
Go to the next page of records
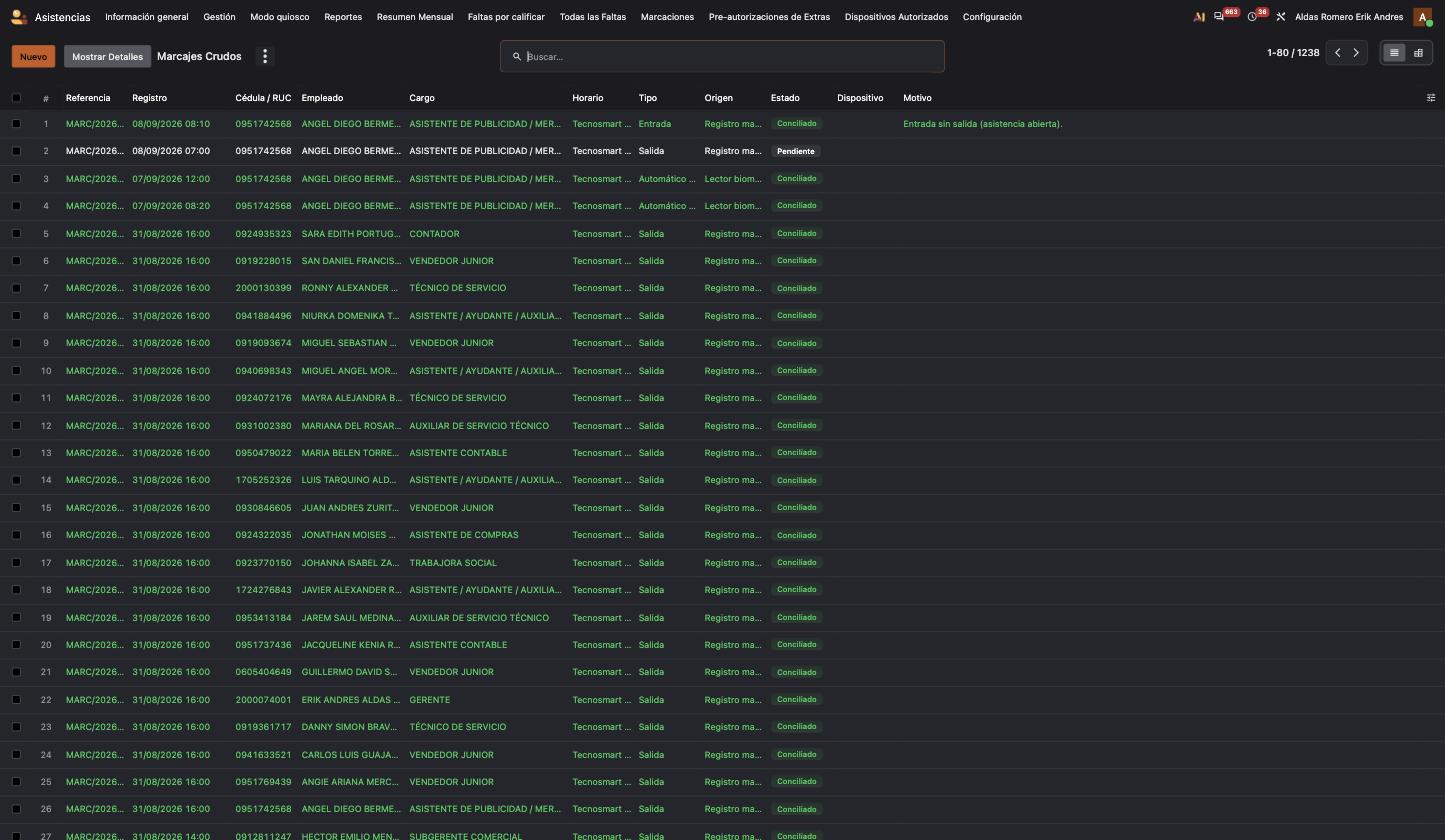coord(1356,53)
